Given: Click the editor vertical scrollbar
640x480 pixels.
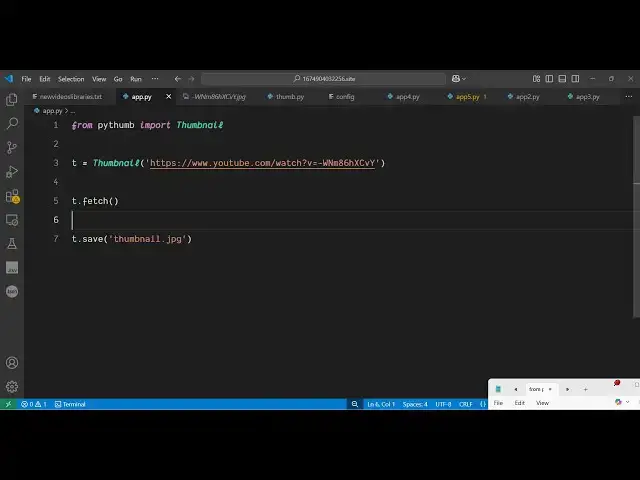Looking at the screenshot, I should pos(636,216).
